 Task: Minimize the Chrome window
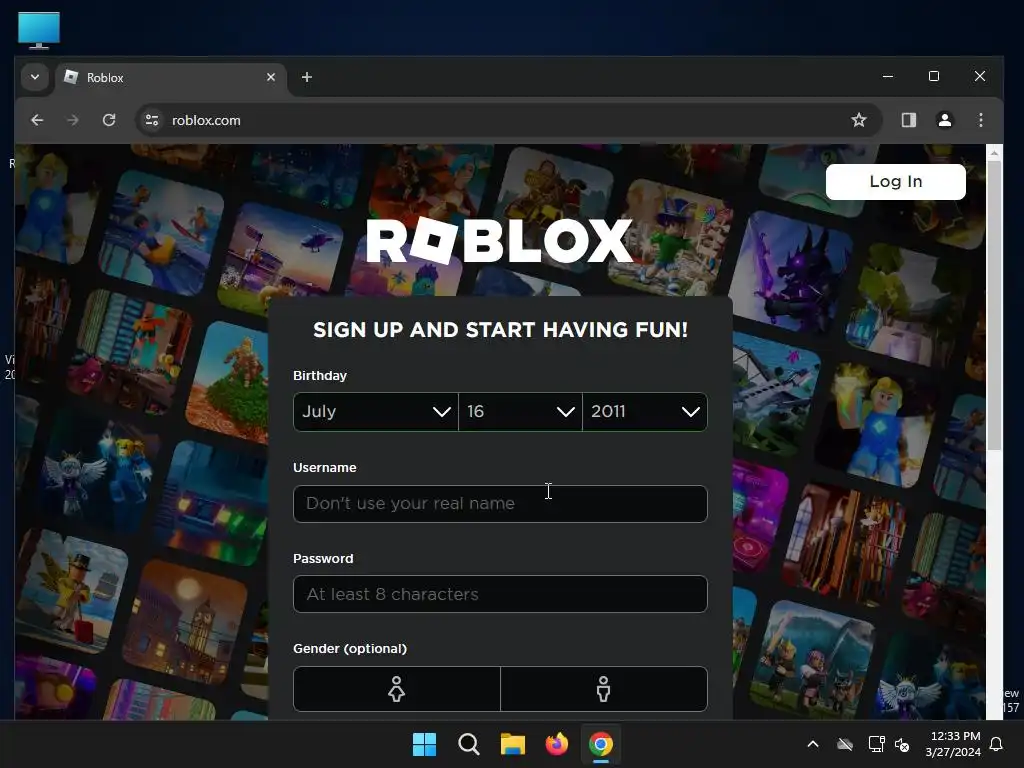888,76
